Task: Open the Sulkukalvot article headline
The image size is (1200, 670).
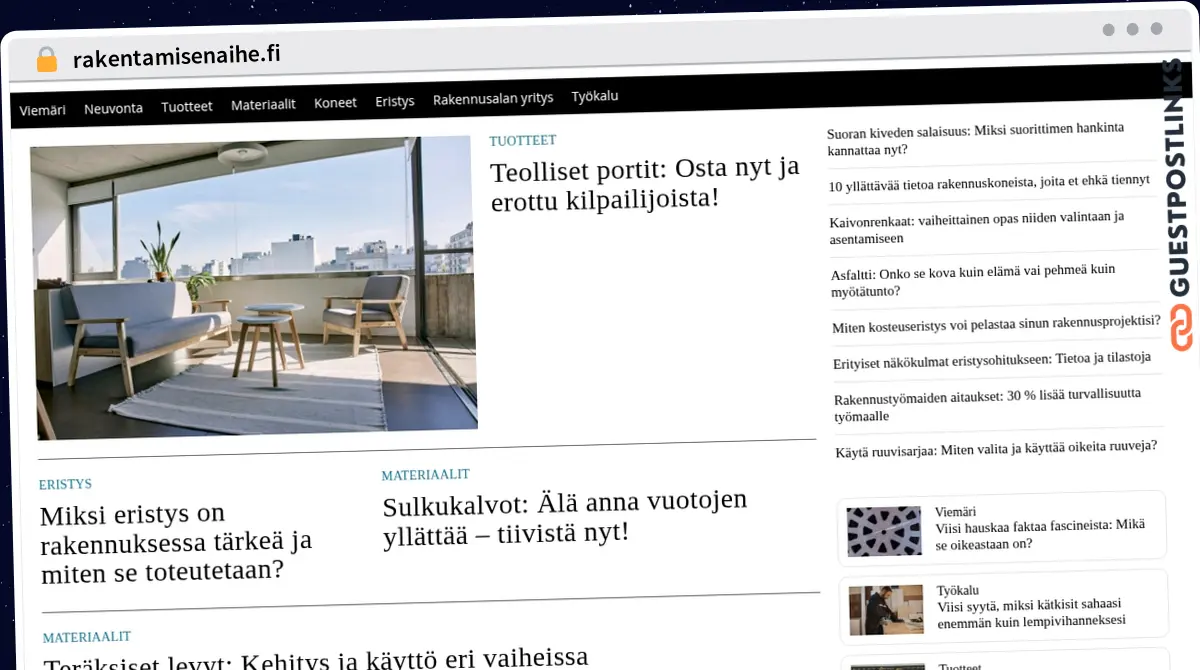Action: (x=565, y=518)
